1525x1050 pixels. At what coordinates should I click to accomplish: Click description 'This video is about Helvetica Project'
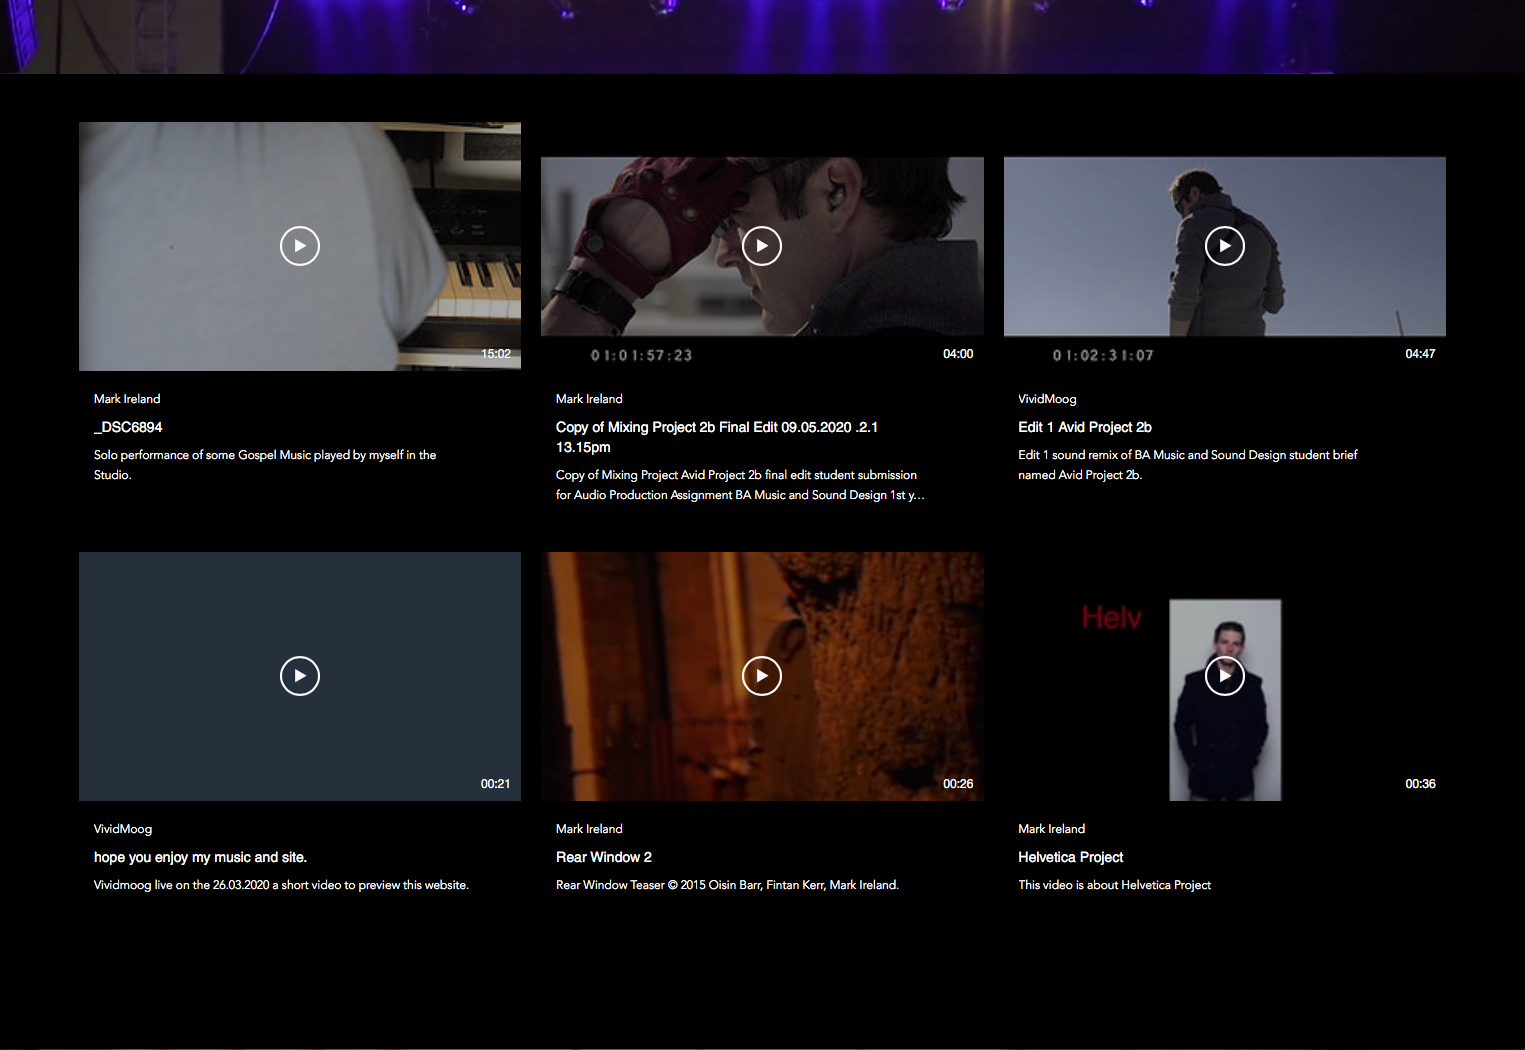(x=1114, y=885)
